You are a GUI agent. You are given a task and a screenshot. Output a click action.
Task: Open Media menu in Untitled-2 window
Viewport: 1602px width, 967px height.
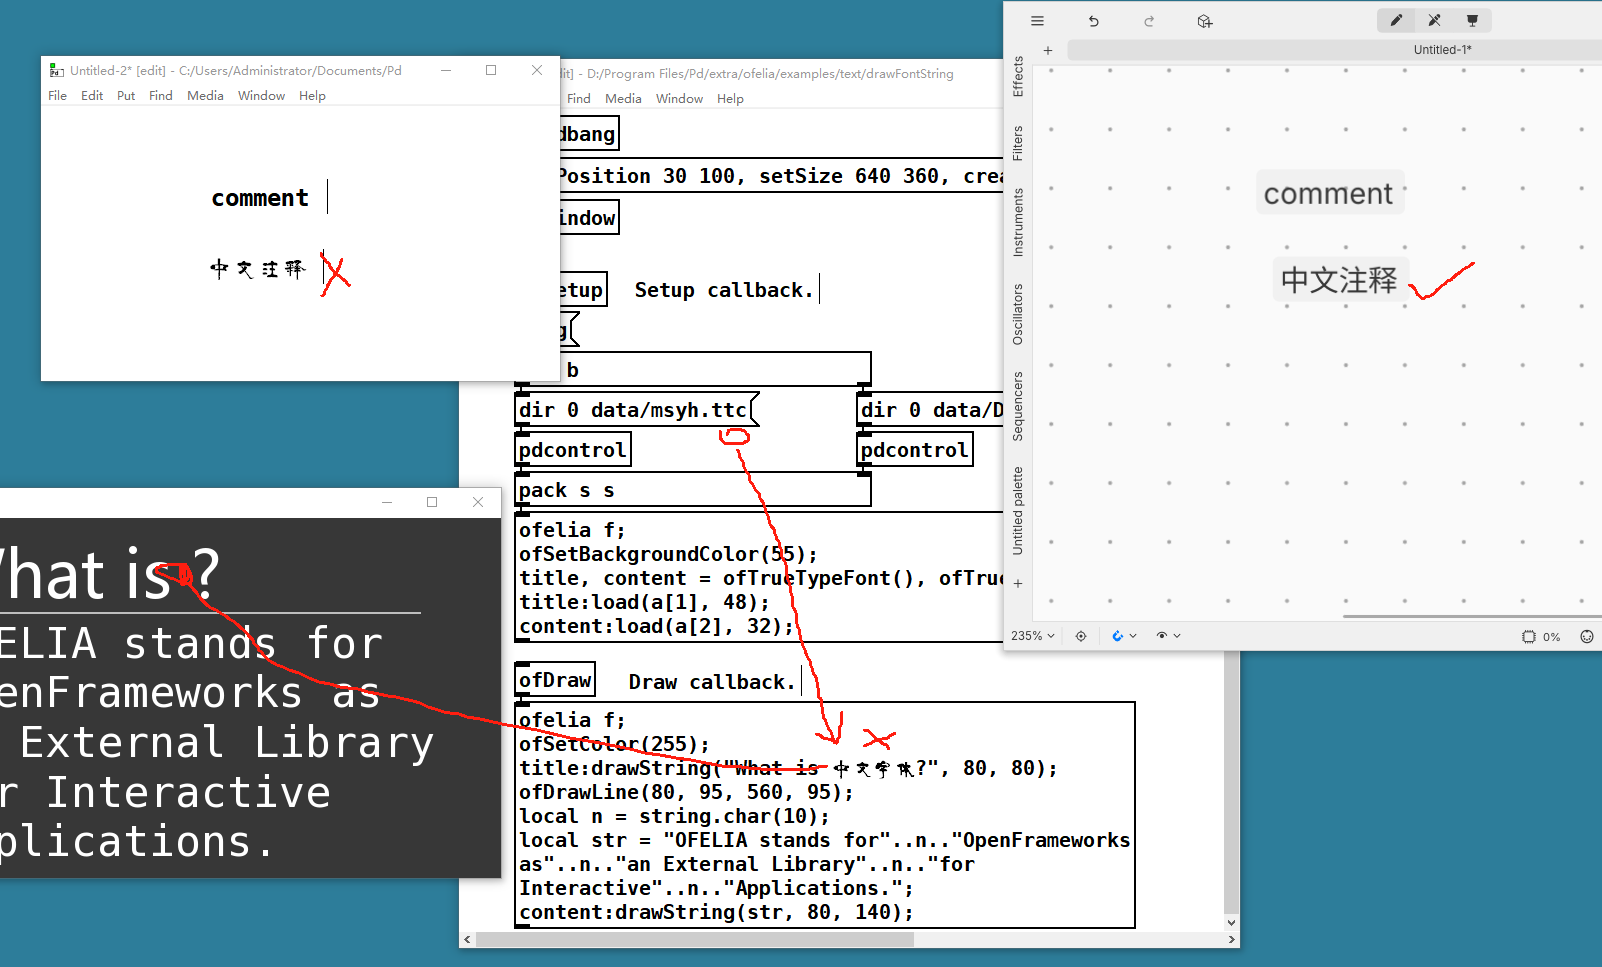pos(205,96)
